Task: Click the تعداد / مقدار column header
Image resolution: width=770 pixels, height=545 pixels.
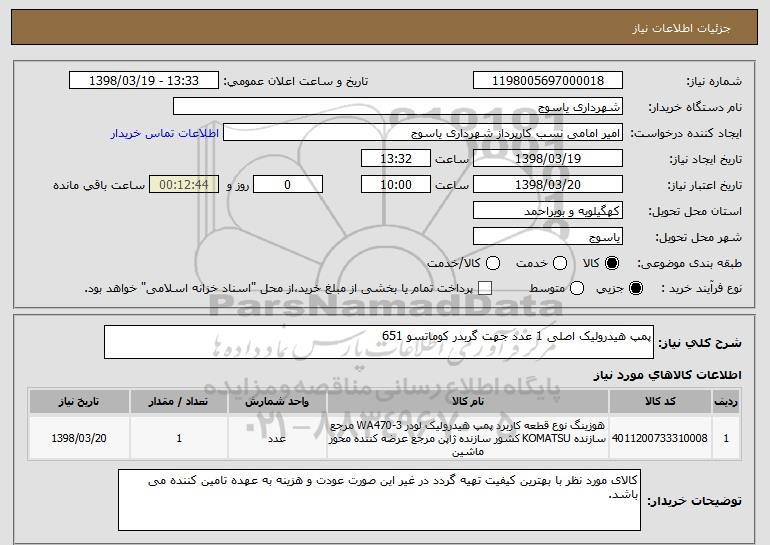Action: click(x=179, y=402)
